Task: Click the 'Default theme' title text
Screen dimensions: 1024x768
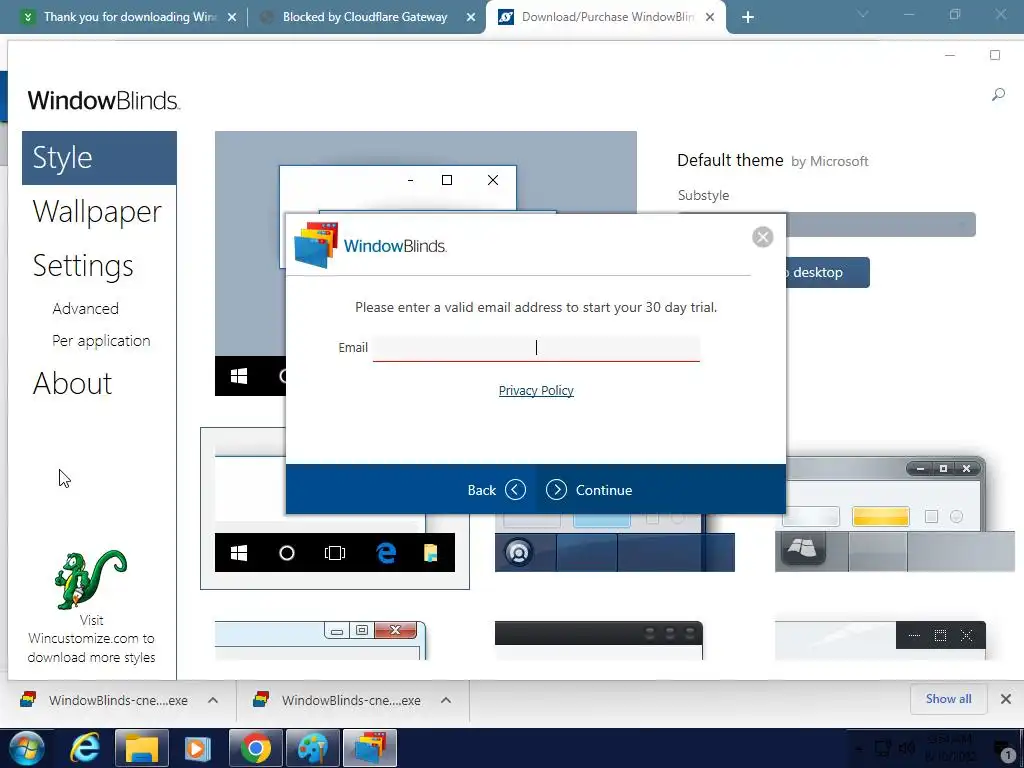Action: (x=730, y=160)
